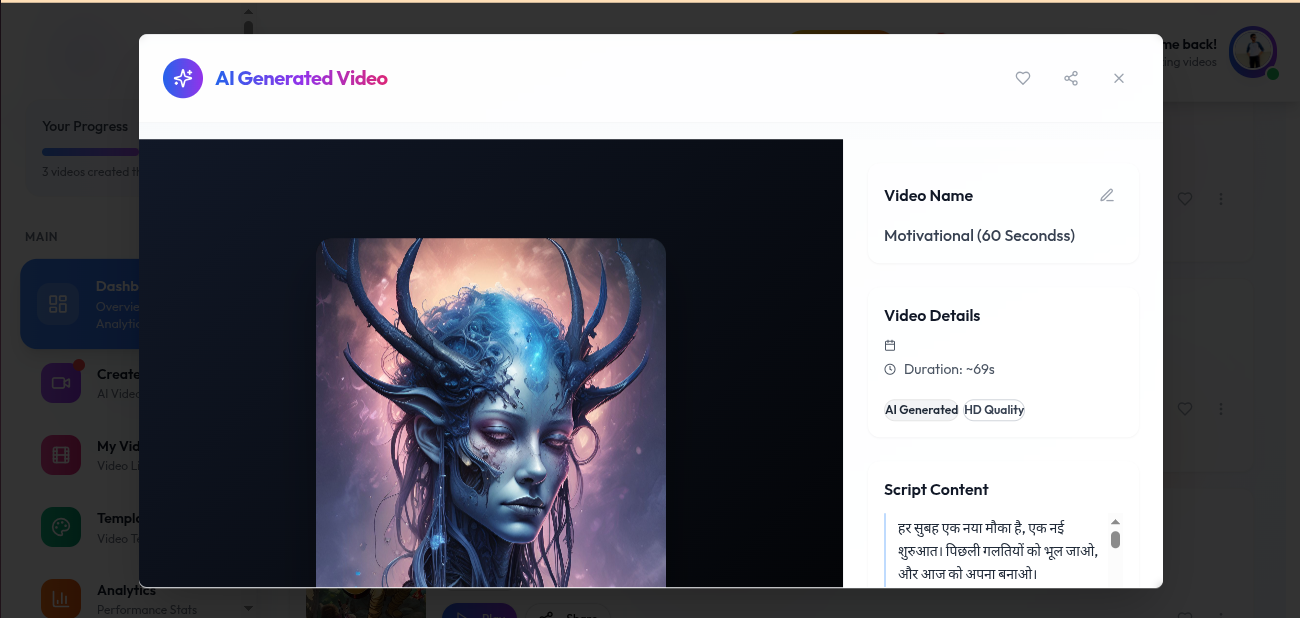Open the Analytics bar chart icon in sidebar
This screenshot has height=618, width=1300.
pyautogui.click(x=61, y=598)
